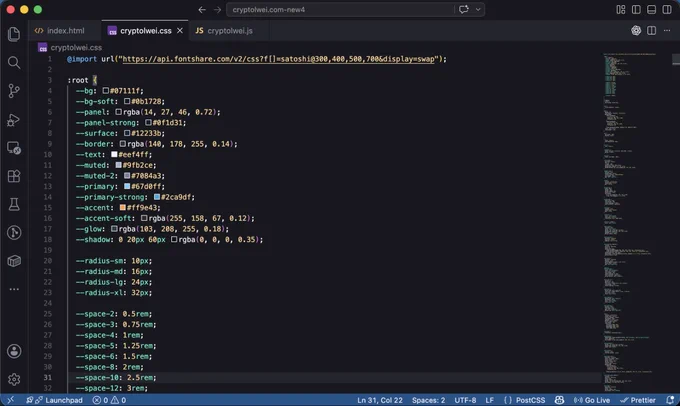Open the package box view icon

click(x=14, y=261)
